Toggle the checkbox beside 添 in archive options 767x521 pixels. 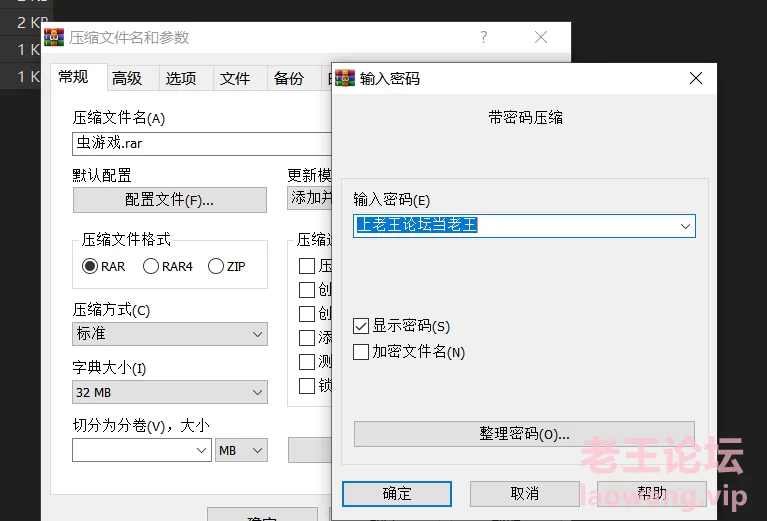(x=307, y=338)
